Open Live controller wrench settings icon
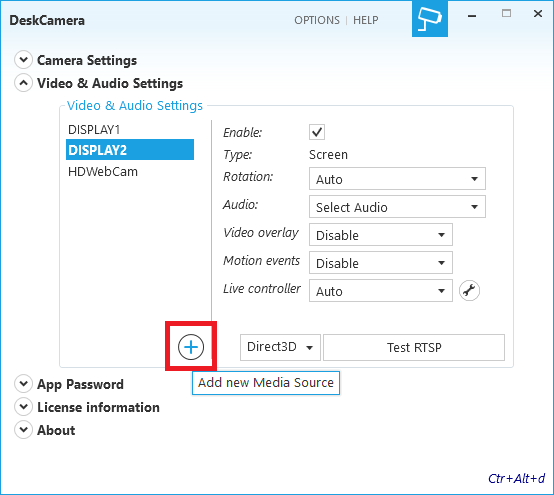 point(469,291)
